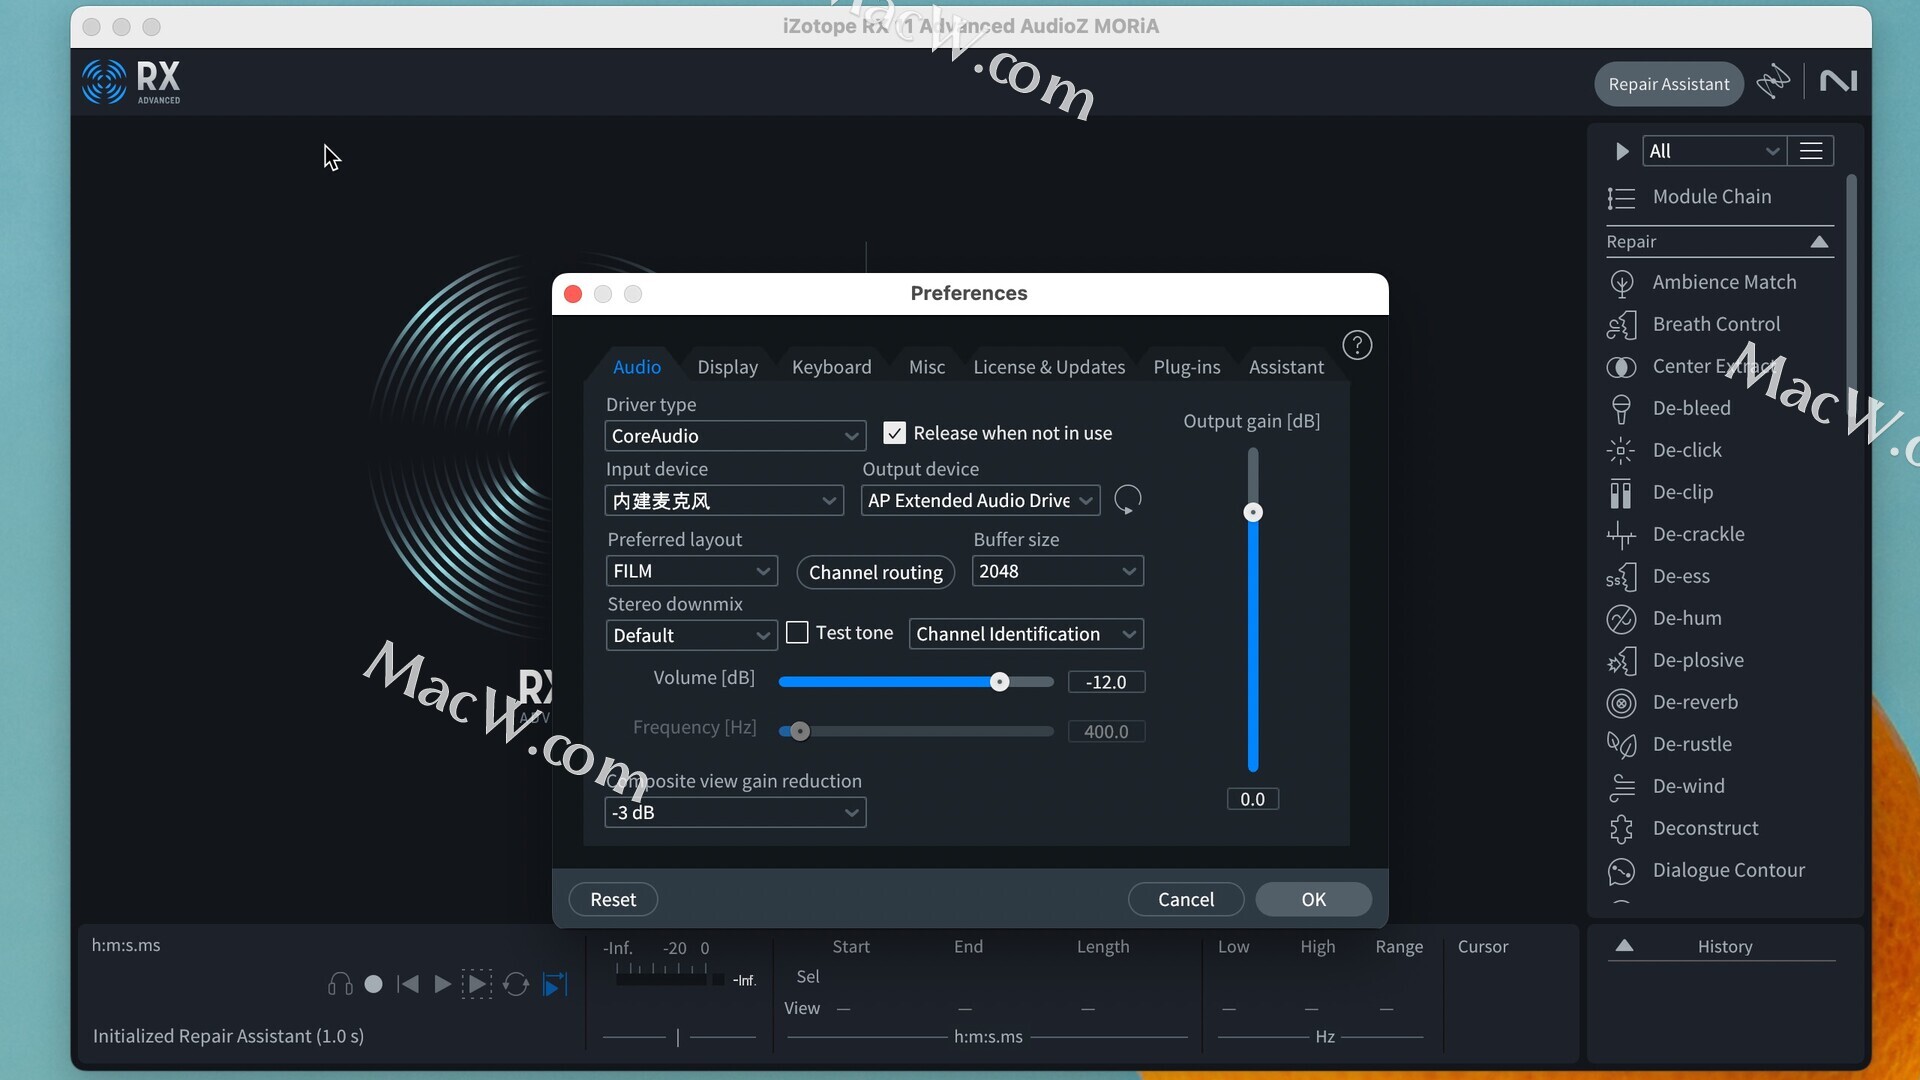This screenshot has width=1920, height=1080.
Task: Rewind to start of file
Action: (408, 984)
